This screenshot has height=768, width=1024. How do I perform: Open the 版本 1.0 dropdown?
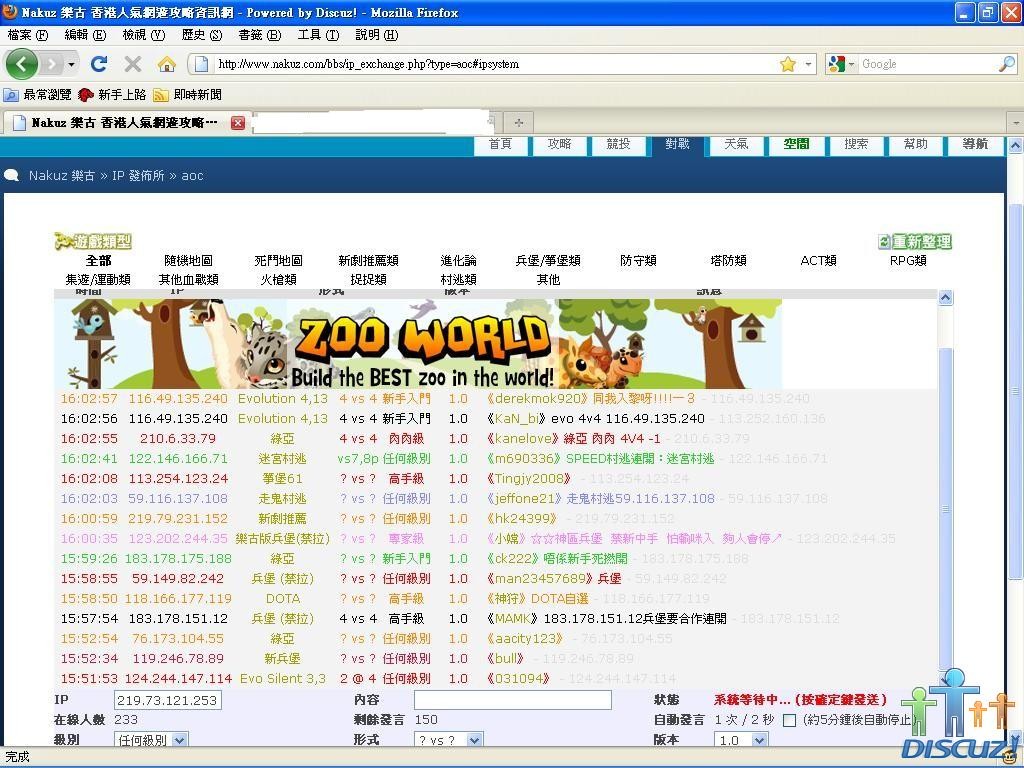(741, 740)
